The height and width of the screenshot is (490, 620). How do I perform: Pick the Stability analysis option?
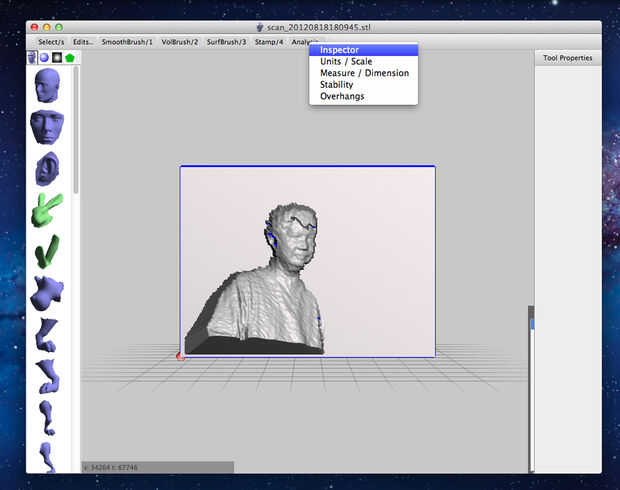[363, 85]
